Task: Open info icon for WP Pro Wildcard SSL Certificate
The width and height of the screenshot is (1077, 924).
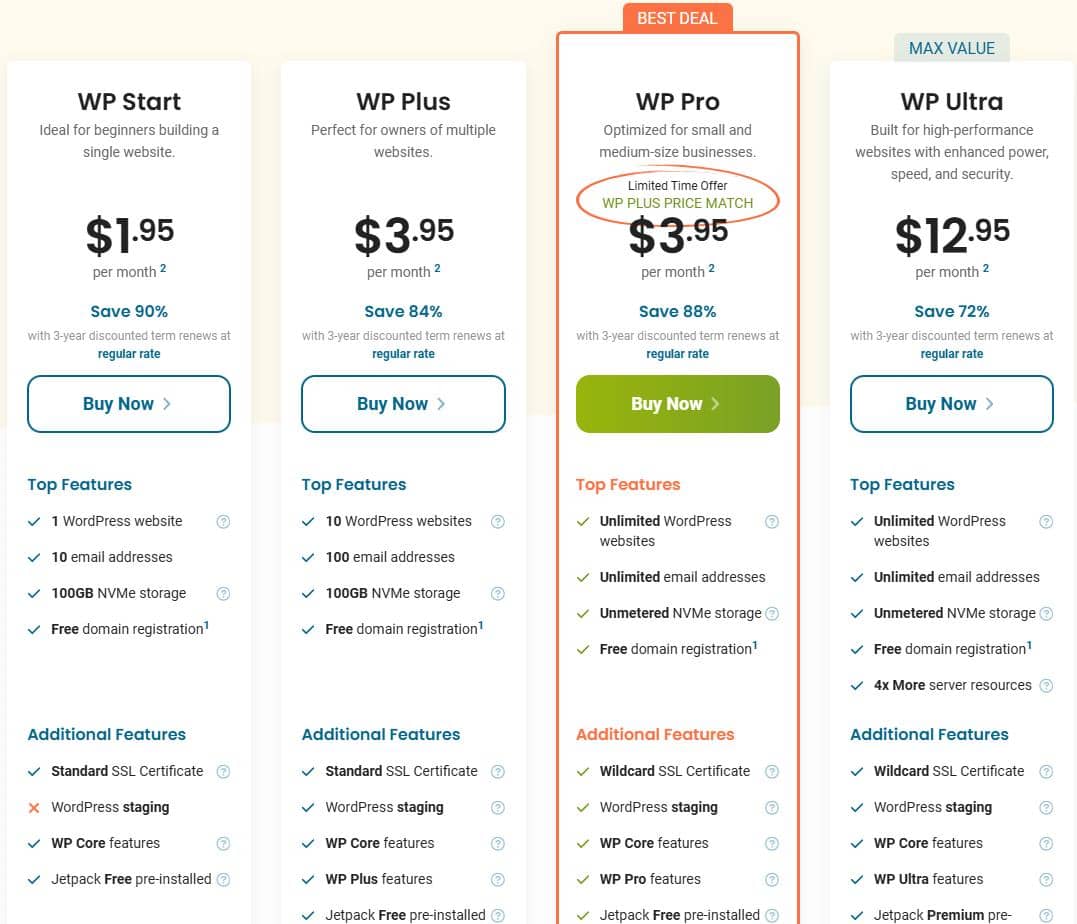Action: point(772,772)
